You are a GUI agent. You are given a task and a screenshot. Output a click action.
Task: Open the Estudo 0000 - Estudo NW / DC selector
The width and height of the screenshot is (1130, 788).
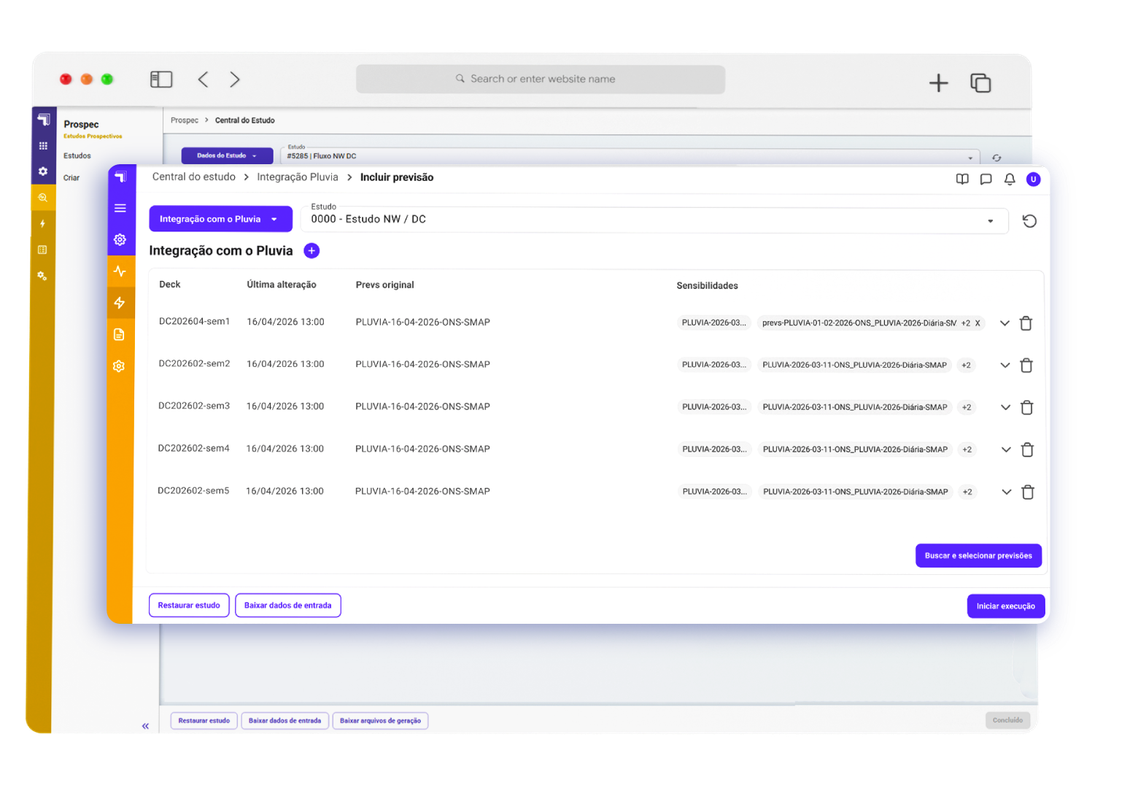(x=654, y=219)
